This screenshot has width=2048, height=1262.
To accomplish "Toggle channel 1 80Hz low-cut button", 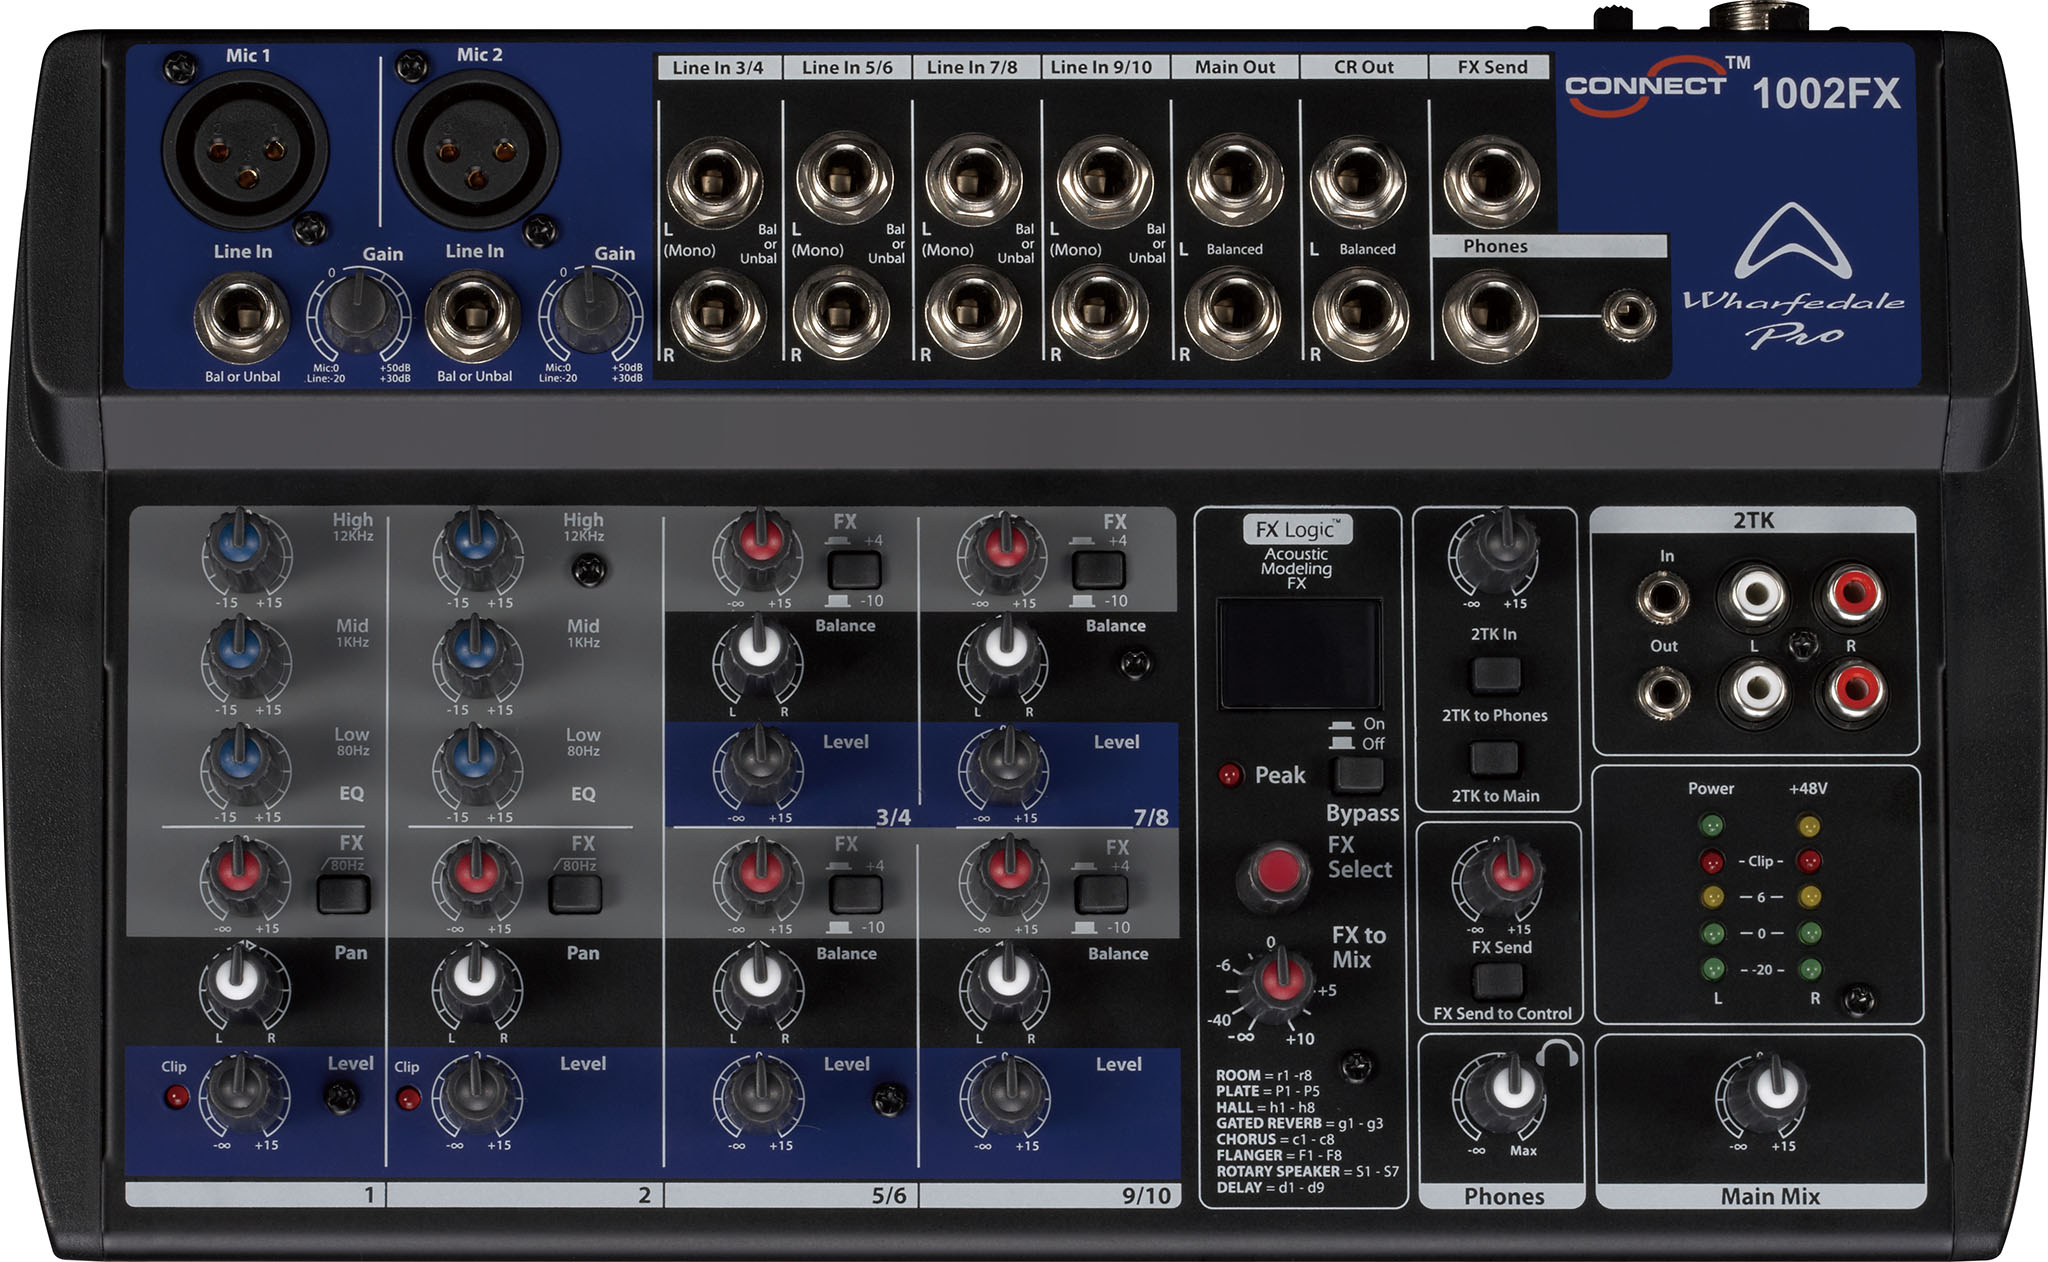I will coord(343,893).
